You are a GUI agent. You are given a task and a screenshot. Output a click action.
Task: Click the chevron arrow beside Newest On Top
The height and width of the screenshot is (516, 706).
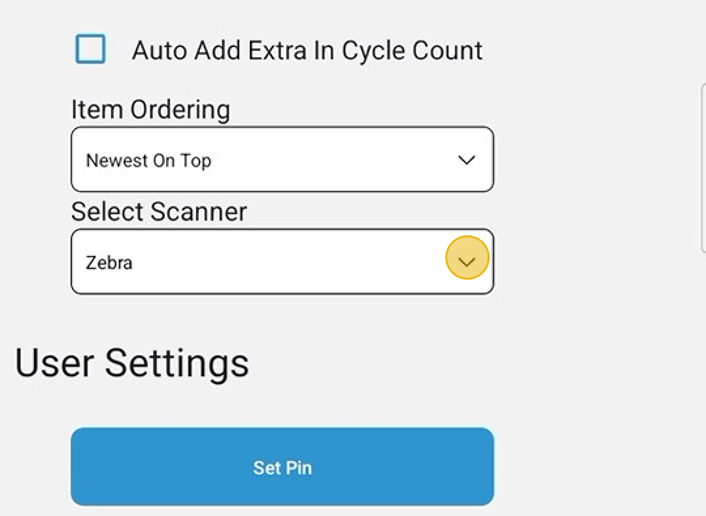466,160
